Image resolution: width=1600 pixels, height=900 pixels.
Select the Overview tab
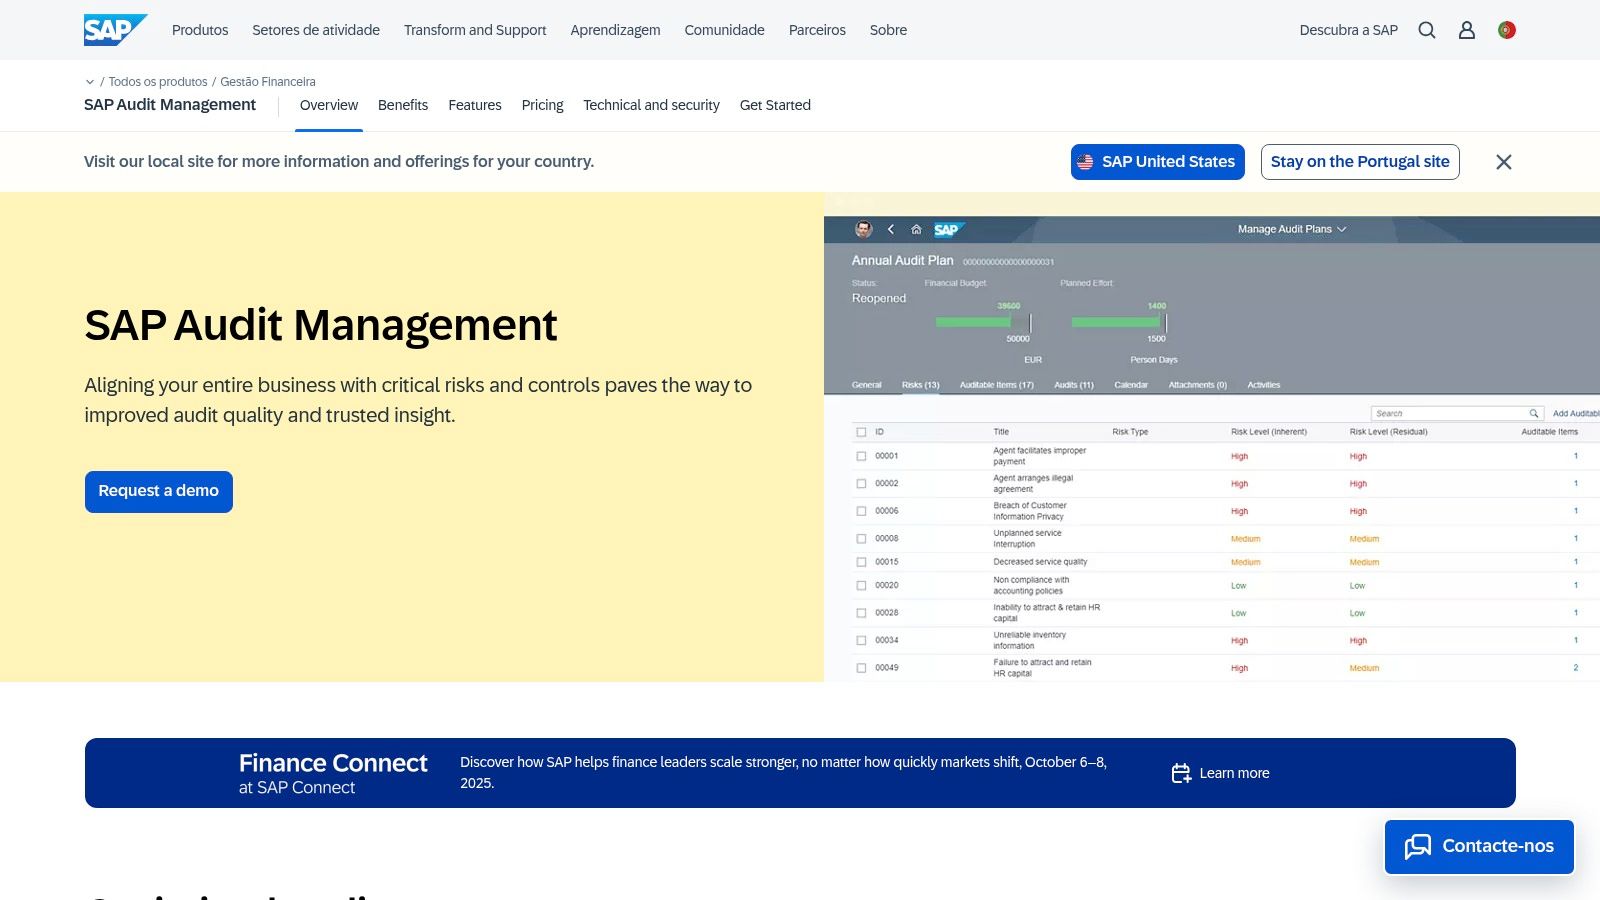pyautogui.click(x=329, y=105)
